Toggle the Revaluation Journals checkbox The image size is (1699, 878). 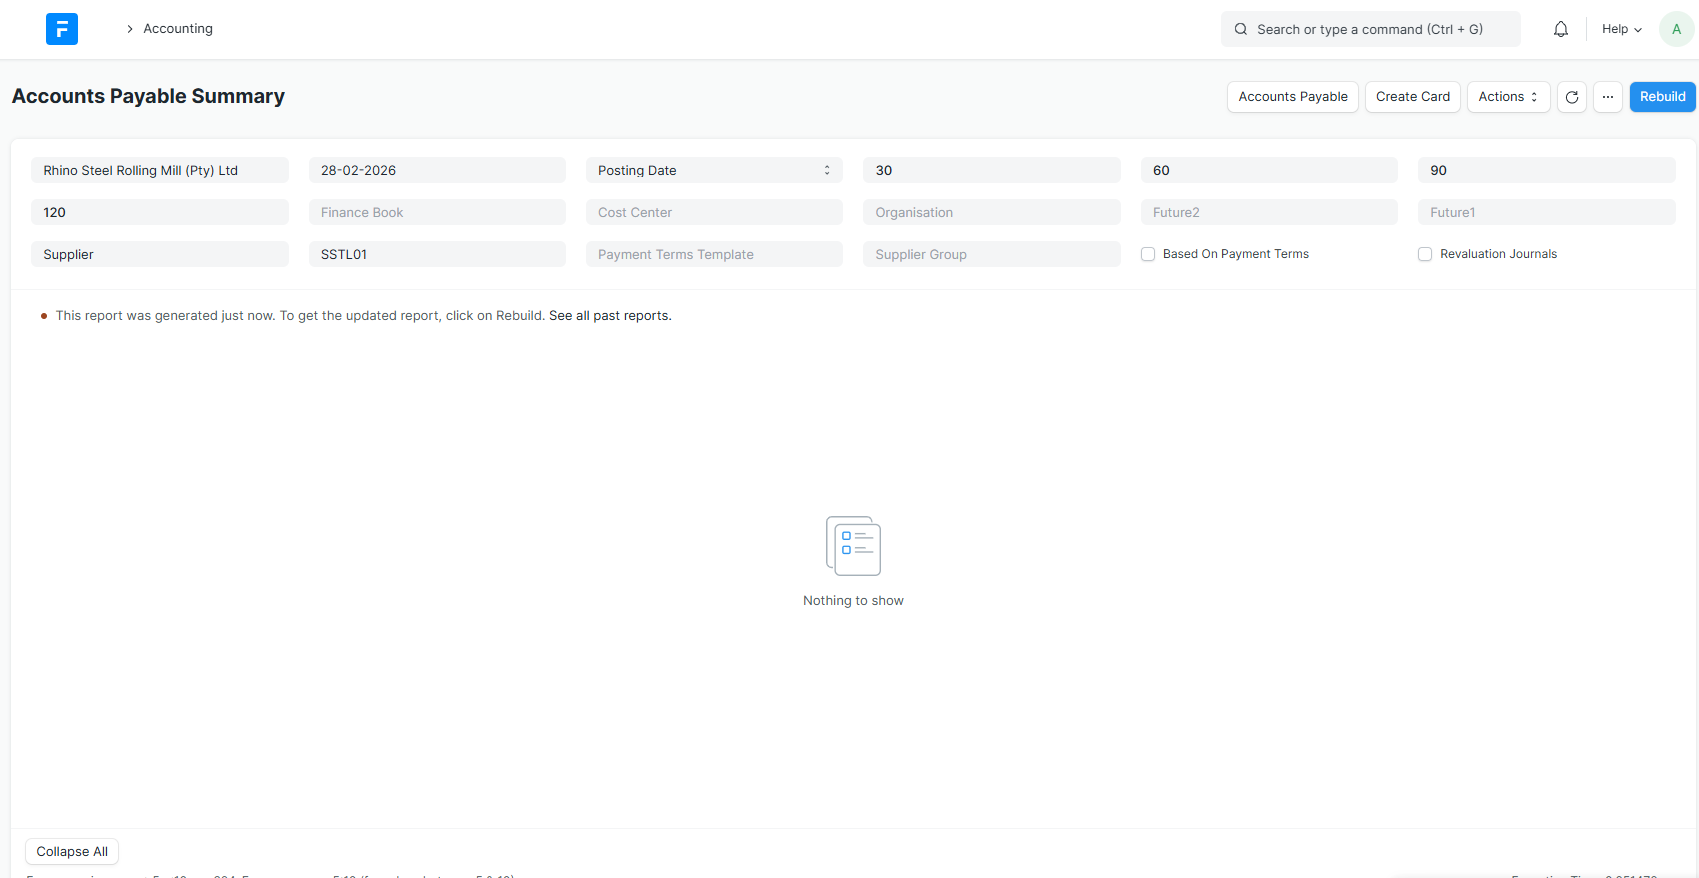tap(1425, 254)
